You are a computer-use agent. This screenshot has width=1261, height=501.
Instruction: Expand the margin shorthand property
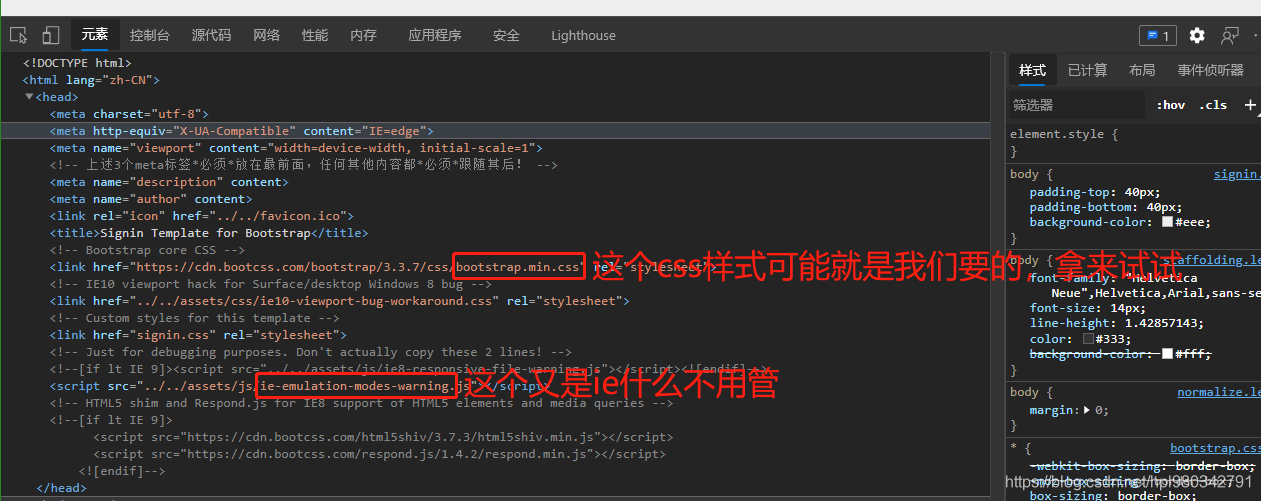[1088, 410]
